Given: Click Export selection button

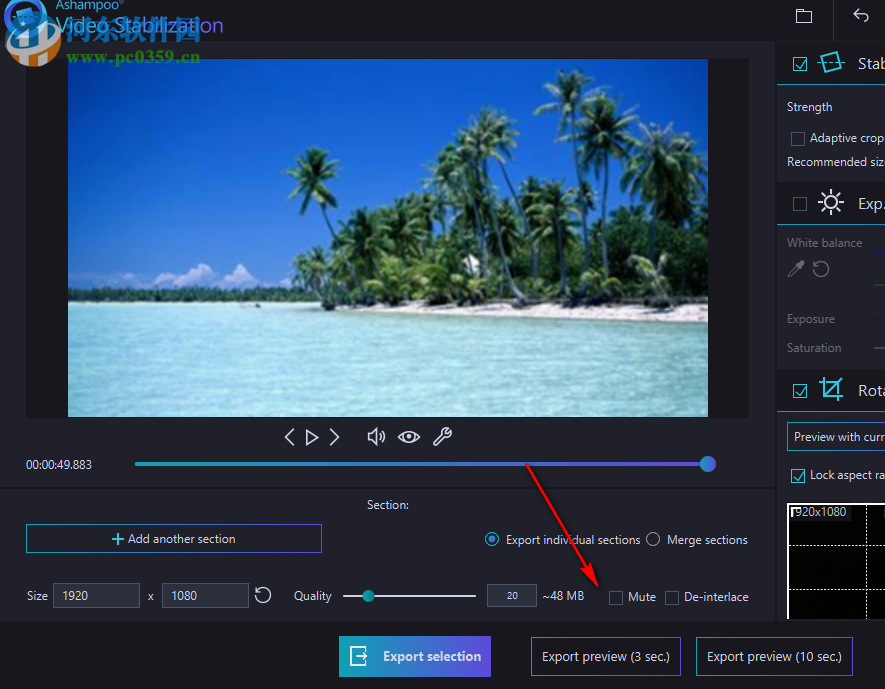Looking at the screenshot, I should point(414,656).
